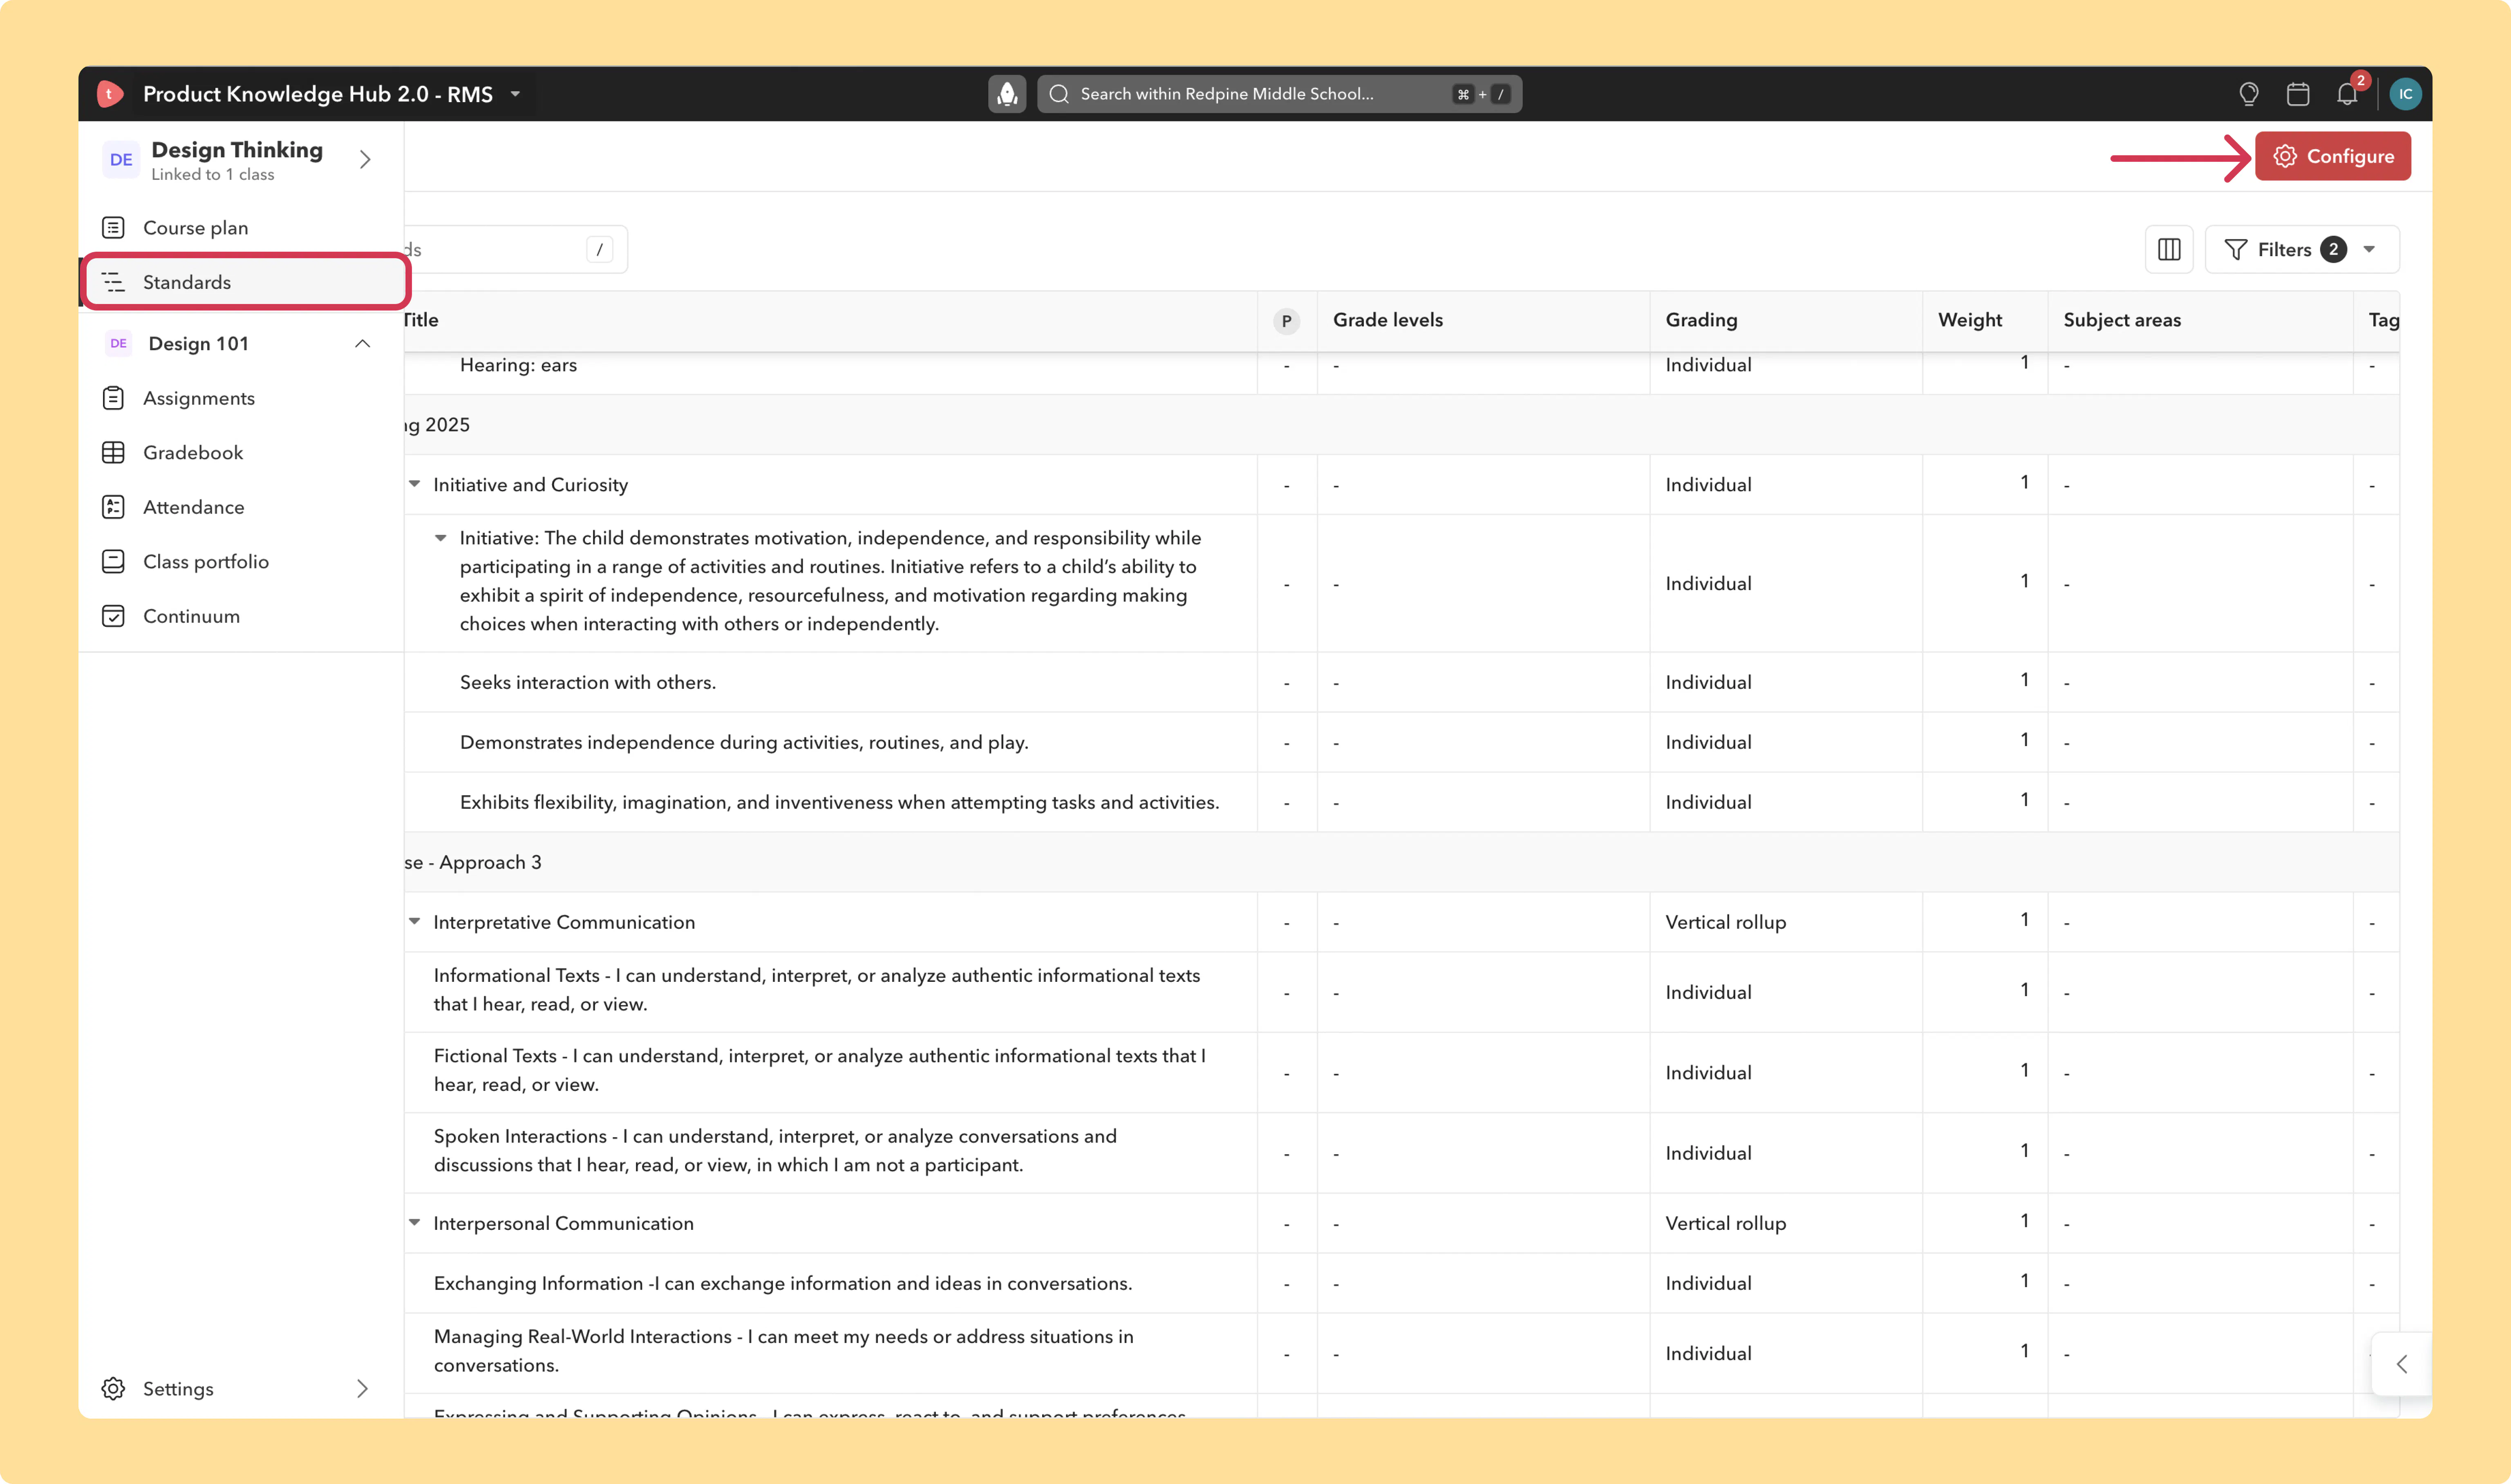This screenshot has width=2511, height=1484.
Task: Click Product Knowledge Hub 2.0 - RMS title
Action: [318, 94]
